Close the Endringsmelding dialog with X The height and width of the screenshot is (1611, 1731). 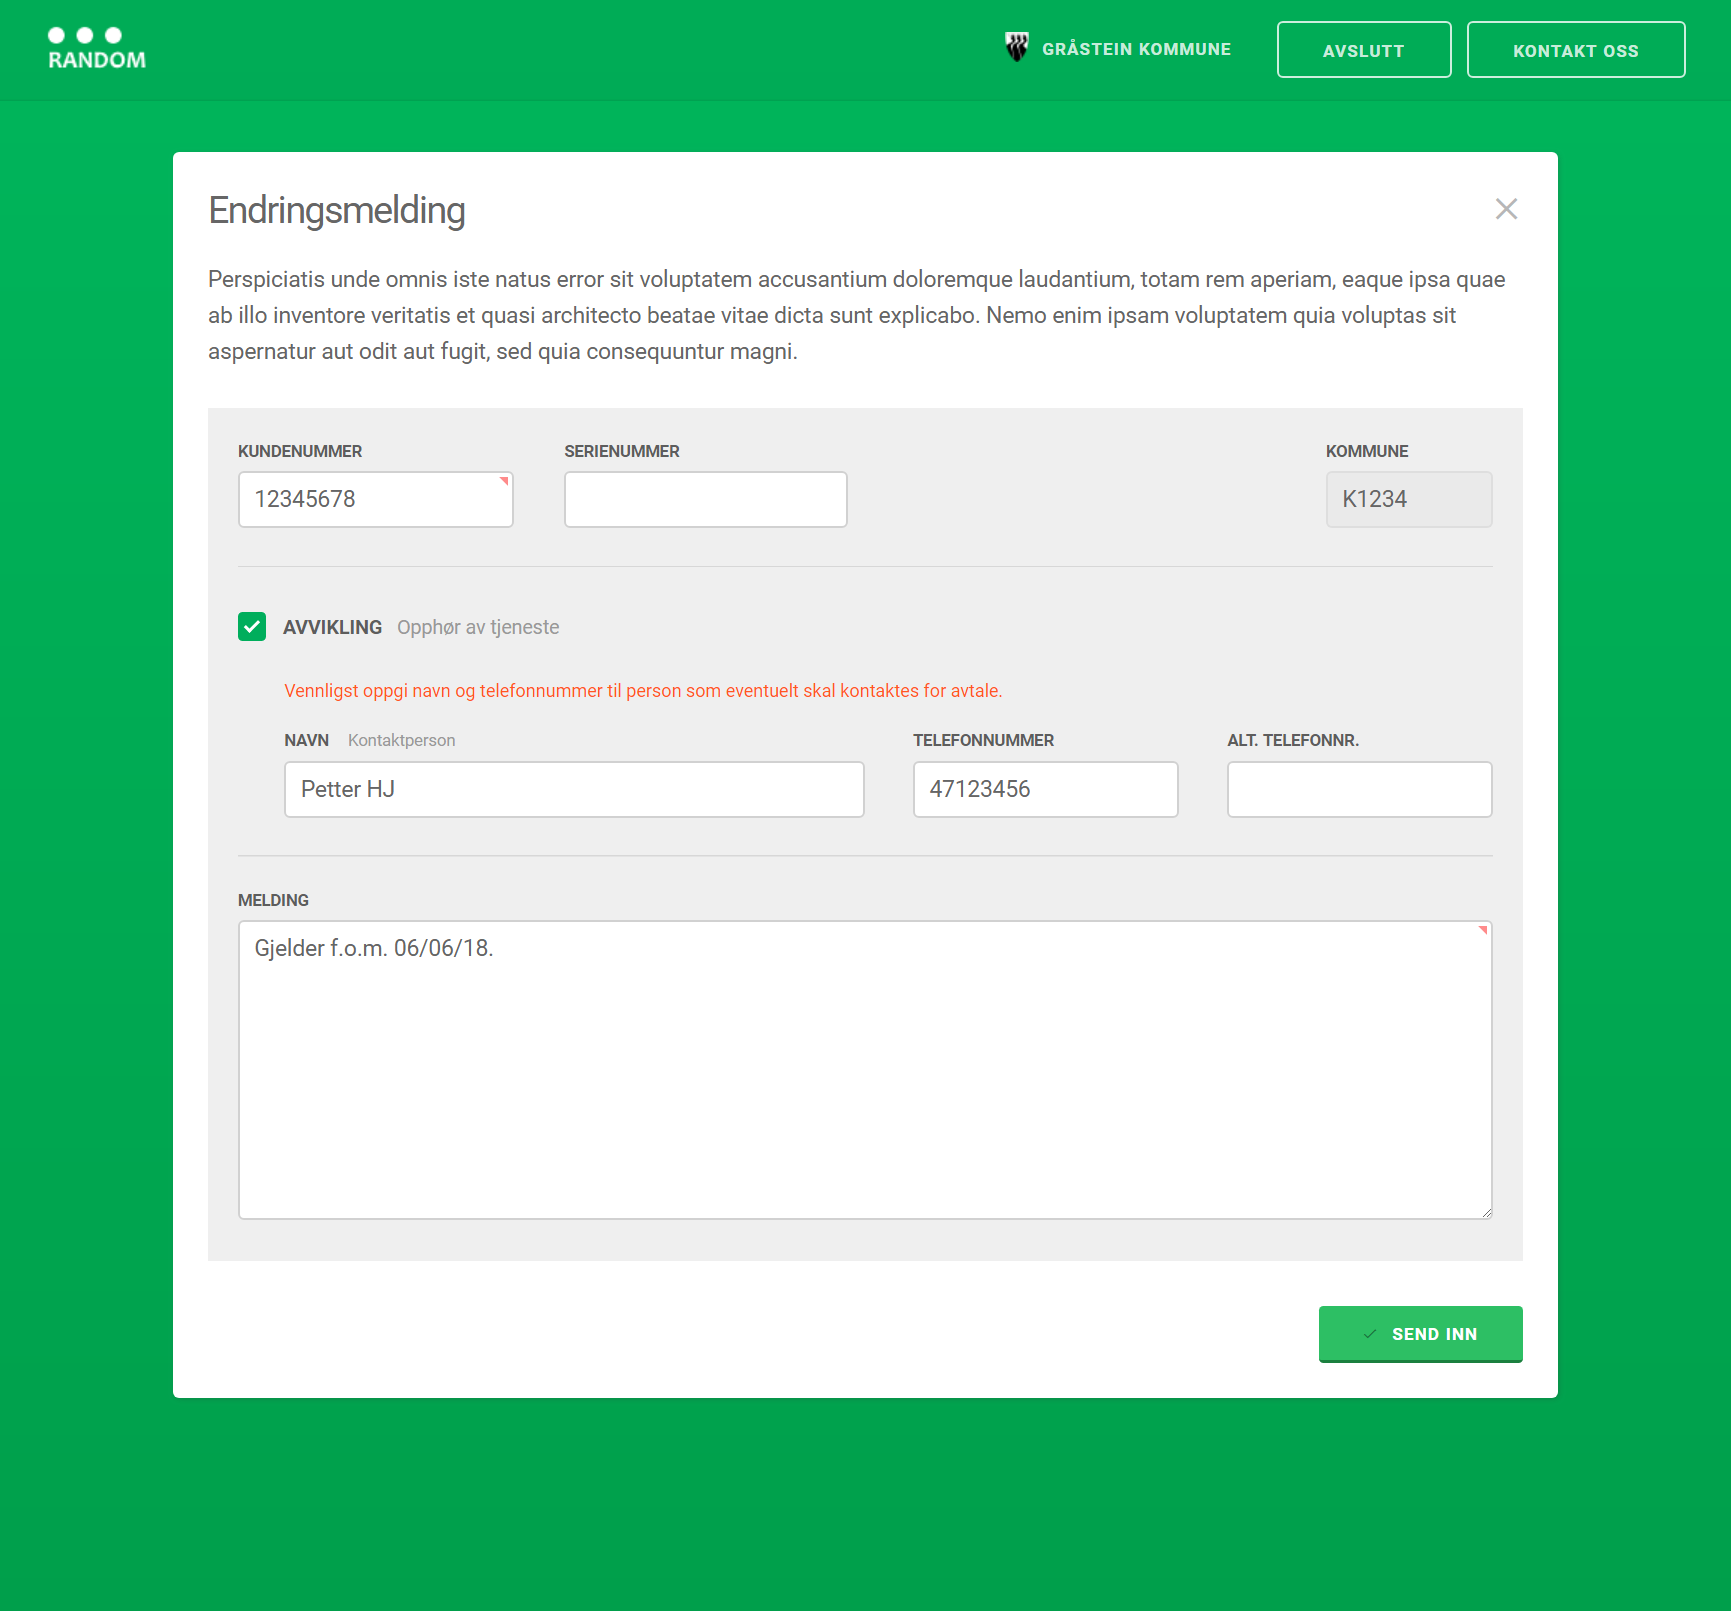pos(1506,209)
